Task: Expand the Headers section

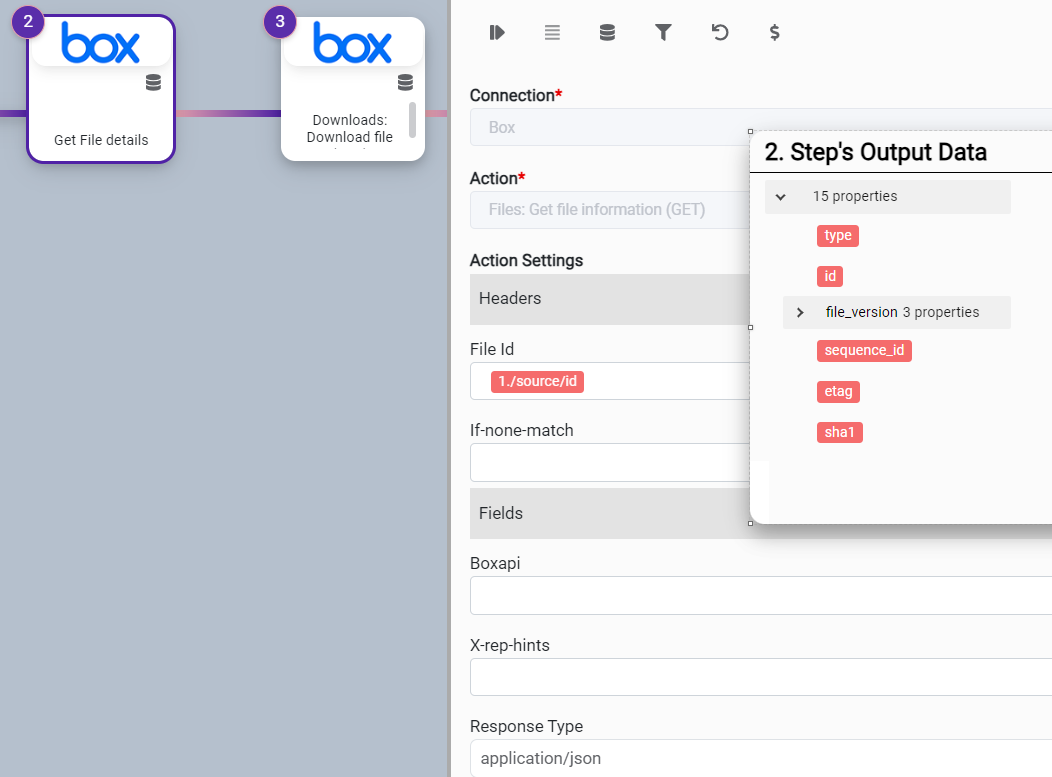Action: click(610, 299)
